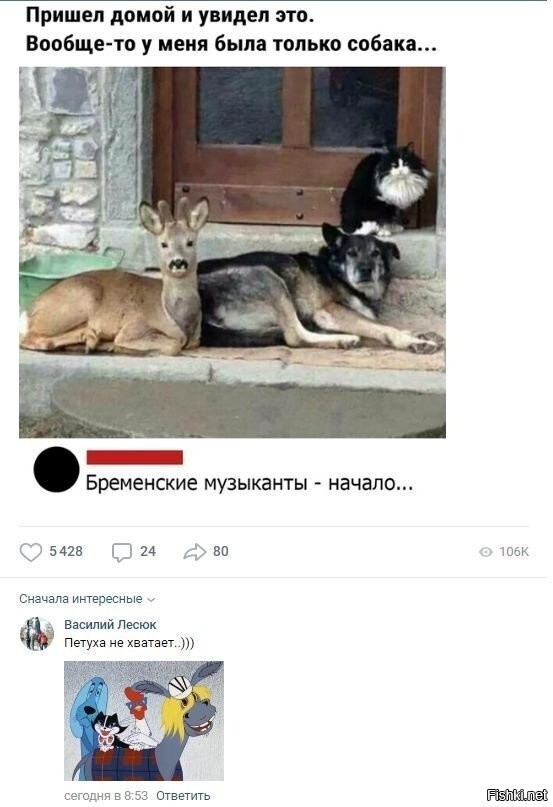
Task: Click the comment count 24
Action: 148,552
